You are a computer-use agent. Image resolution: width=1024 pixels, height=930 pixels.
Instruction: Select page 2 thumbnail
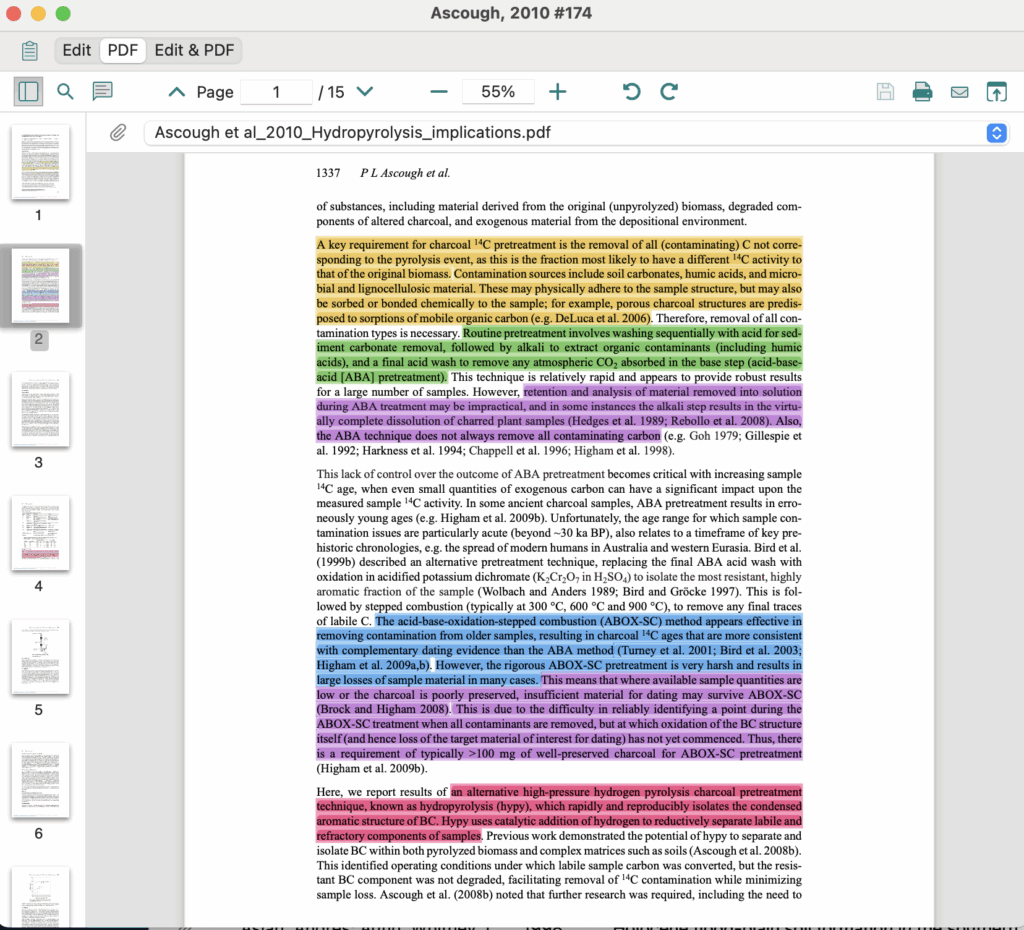pyautogui.click(x=40, y=285)
